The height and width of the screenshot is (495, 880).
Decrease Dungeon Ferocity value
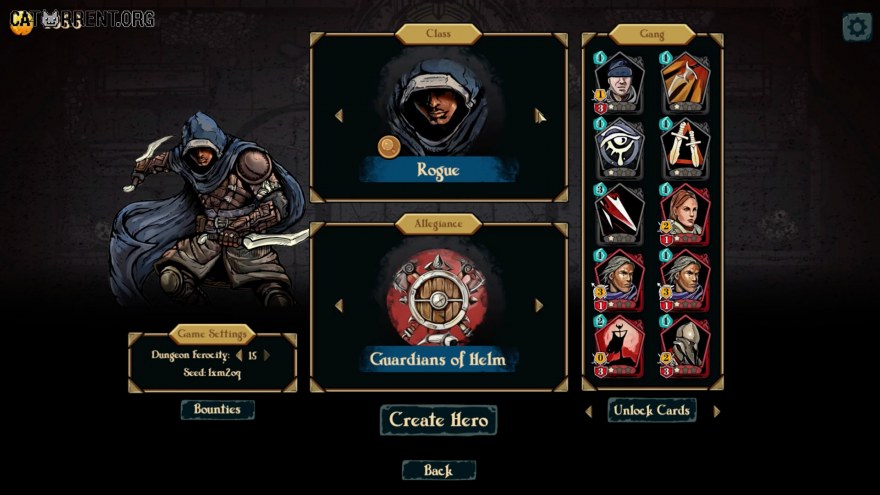click(239, 355)
